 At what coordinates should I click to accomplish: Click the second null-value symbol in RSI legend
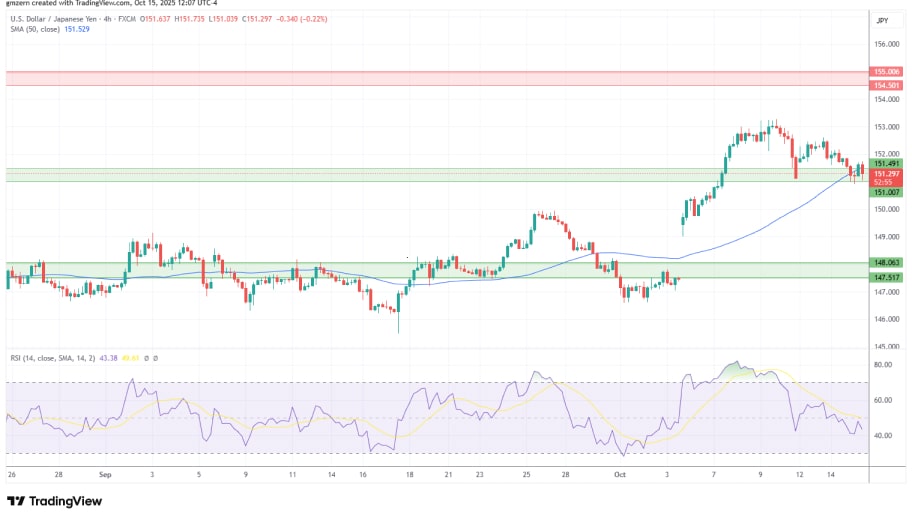point(156,357)
